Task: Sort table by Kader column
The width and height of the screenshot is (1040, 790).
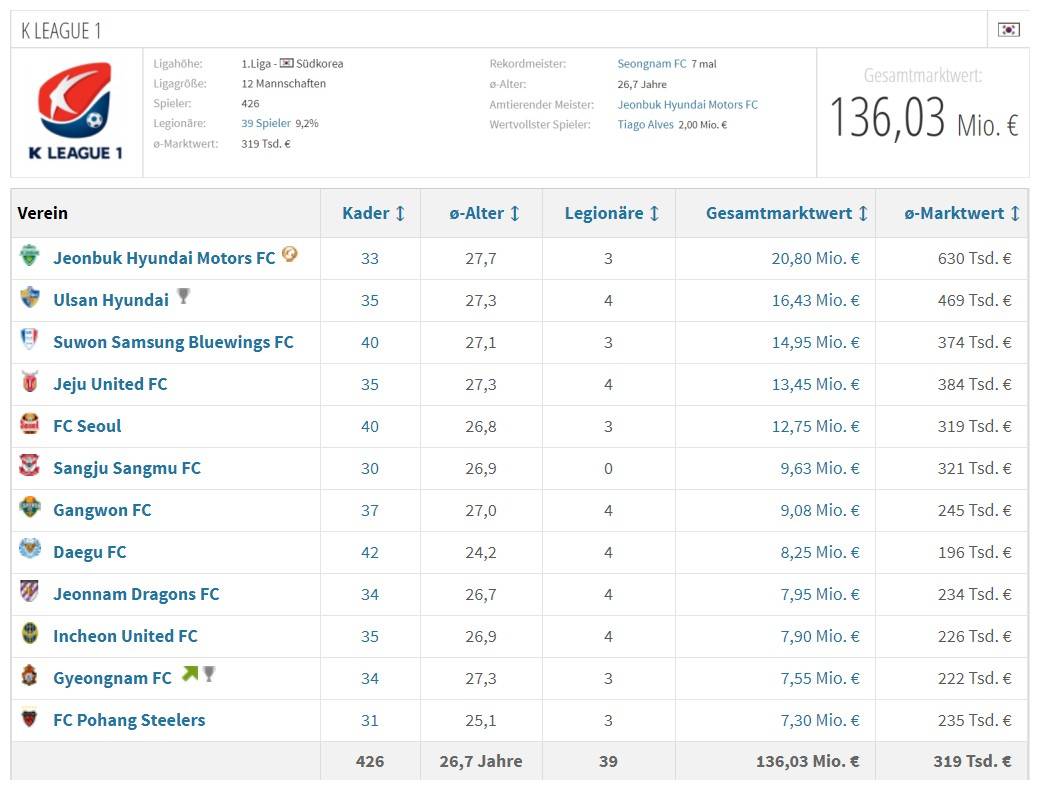Action: [373, 213]
